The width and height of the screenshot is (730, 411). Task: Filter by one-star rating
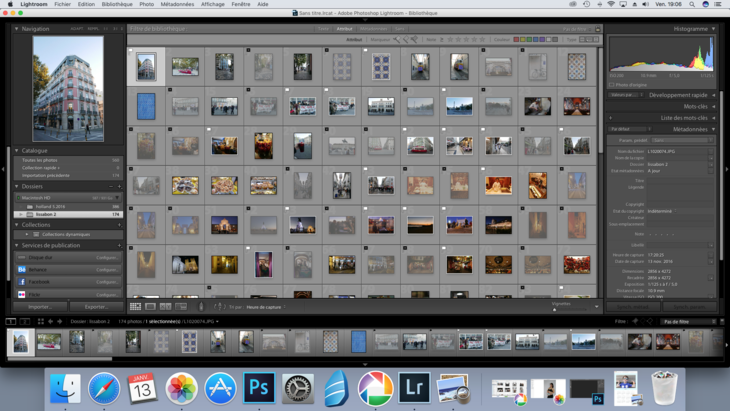[x=450, y=40]
